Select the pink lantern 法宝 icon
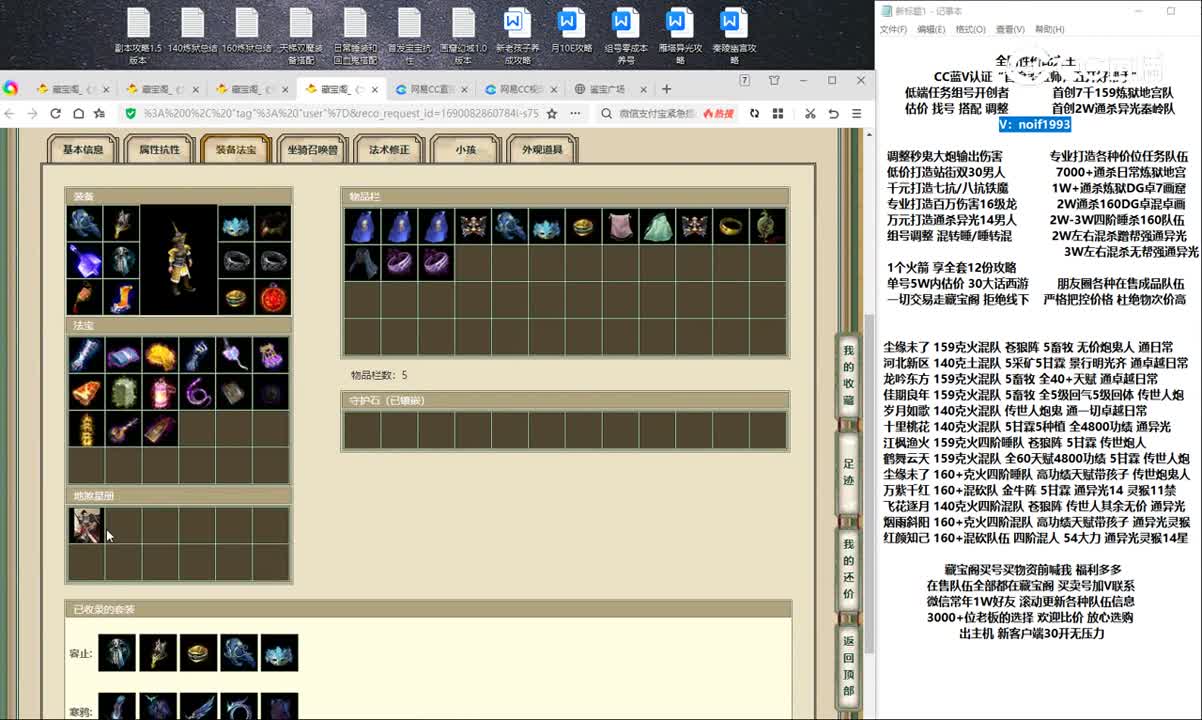Screen dimensions: 1202x720 tap(160, 392)
